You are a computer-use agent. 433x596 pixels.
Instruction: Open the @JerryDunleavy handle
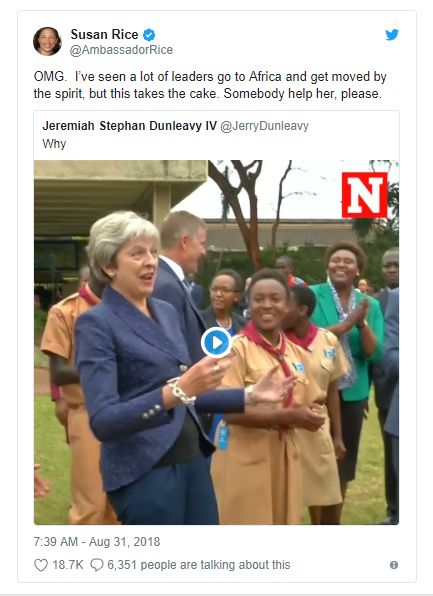(265, 126)
